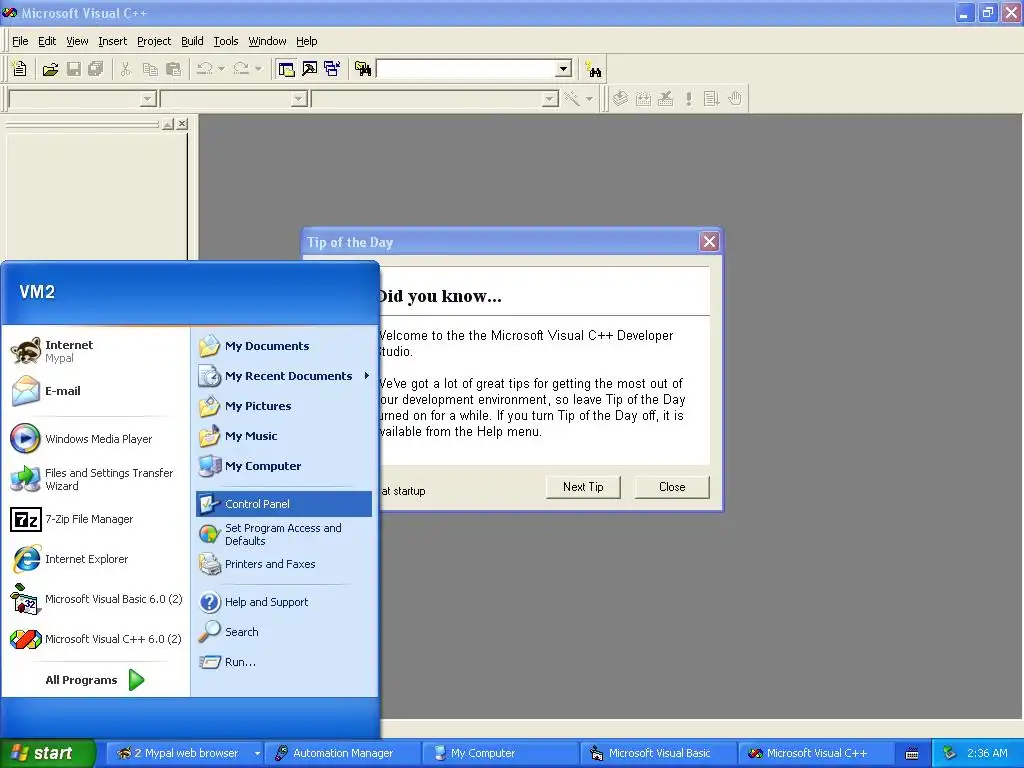
Task: Close Tip of the Day with X
Action: coord(709,242)
